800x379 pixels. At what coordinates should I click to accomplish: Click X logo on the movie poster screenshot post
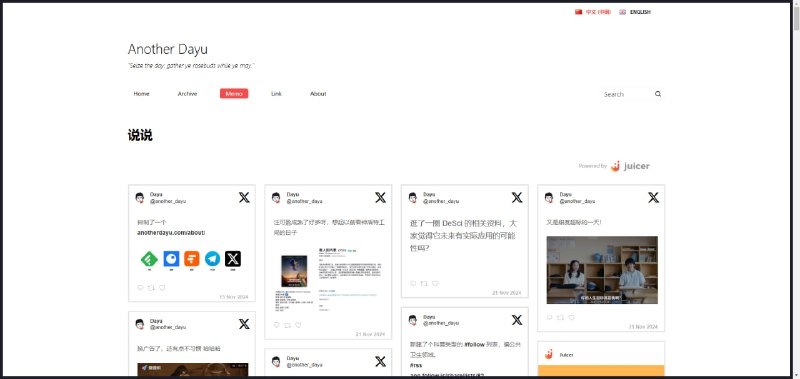pyautogui.click(x=381, y=197)
